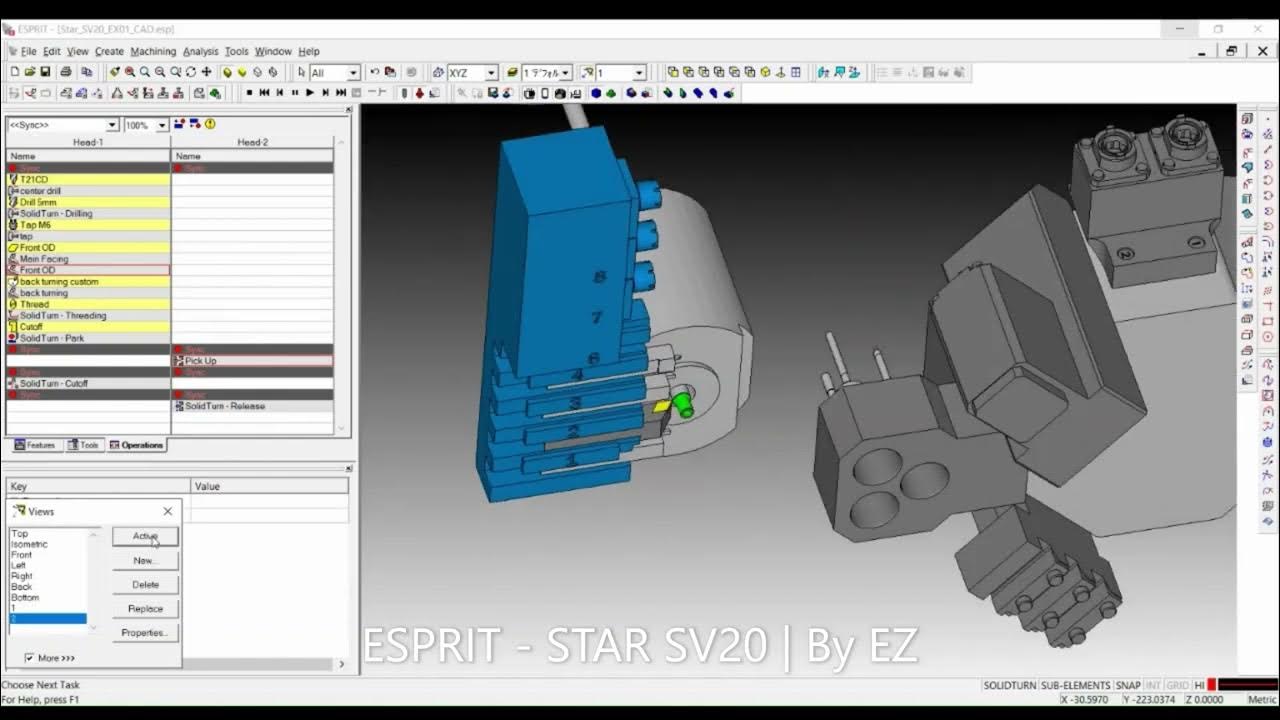Screen dimensions: 1280x720
Task: Click the first yellow shading icon
Action: click(x=228, y=72)
